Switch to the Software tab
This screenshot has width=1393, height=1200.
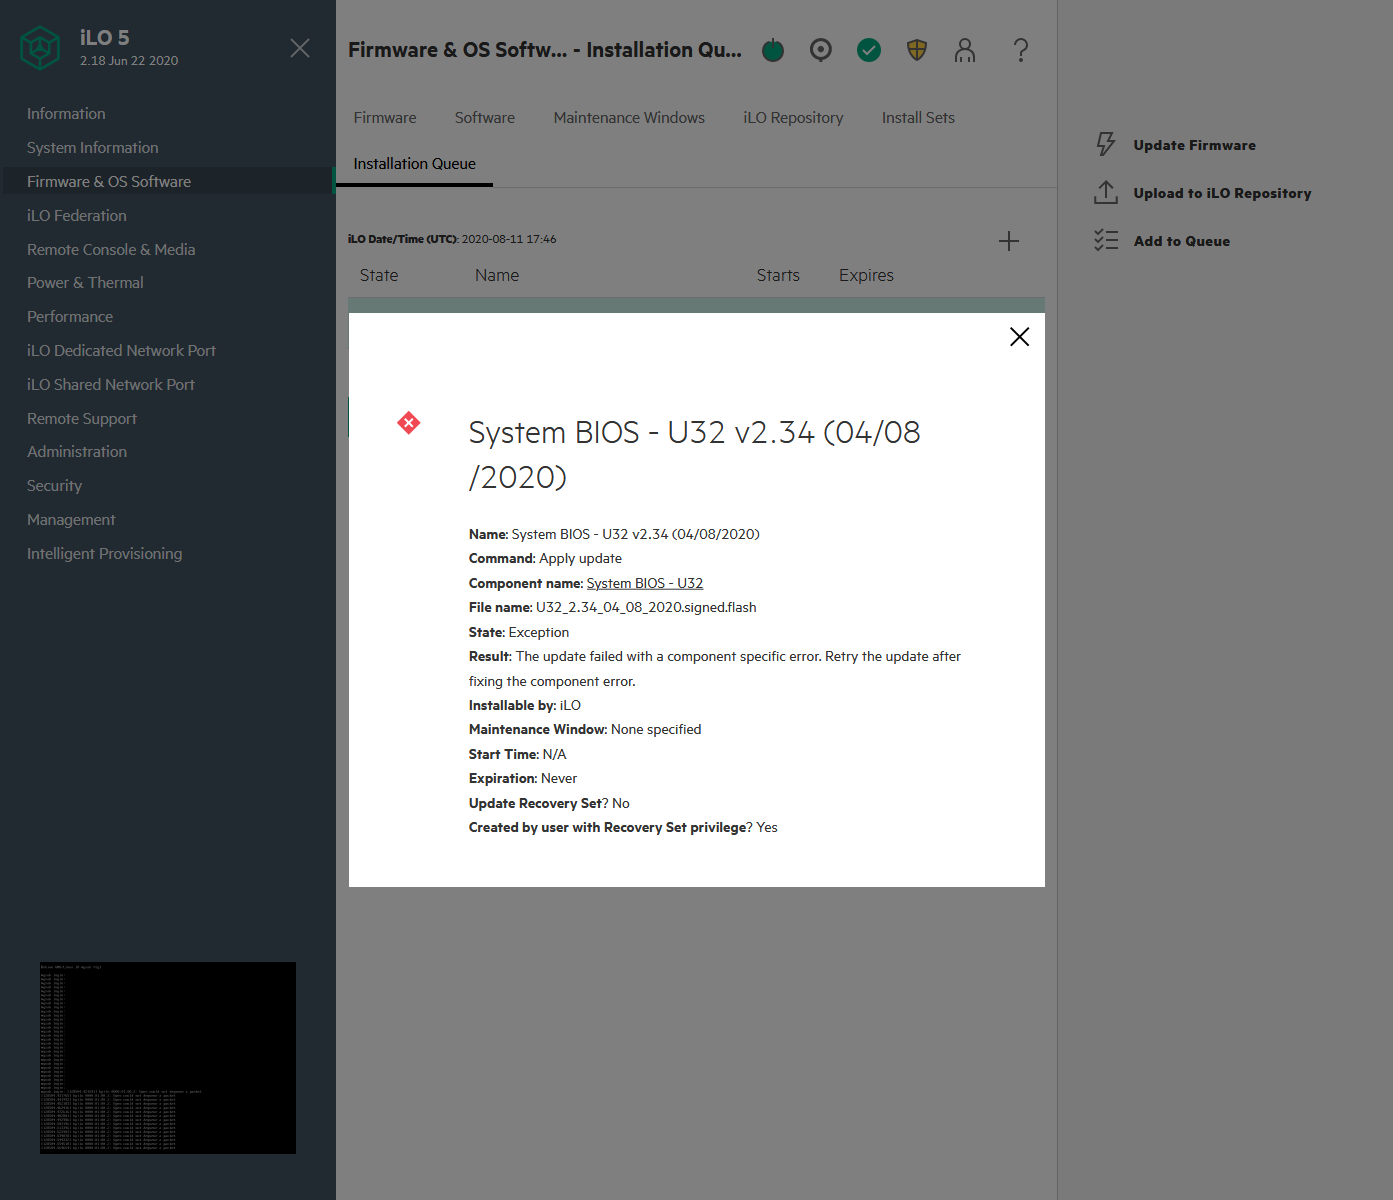tap(485, 118)
